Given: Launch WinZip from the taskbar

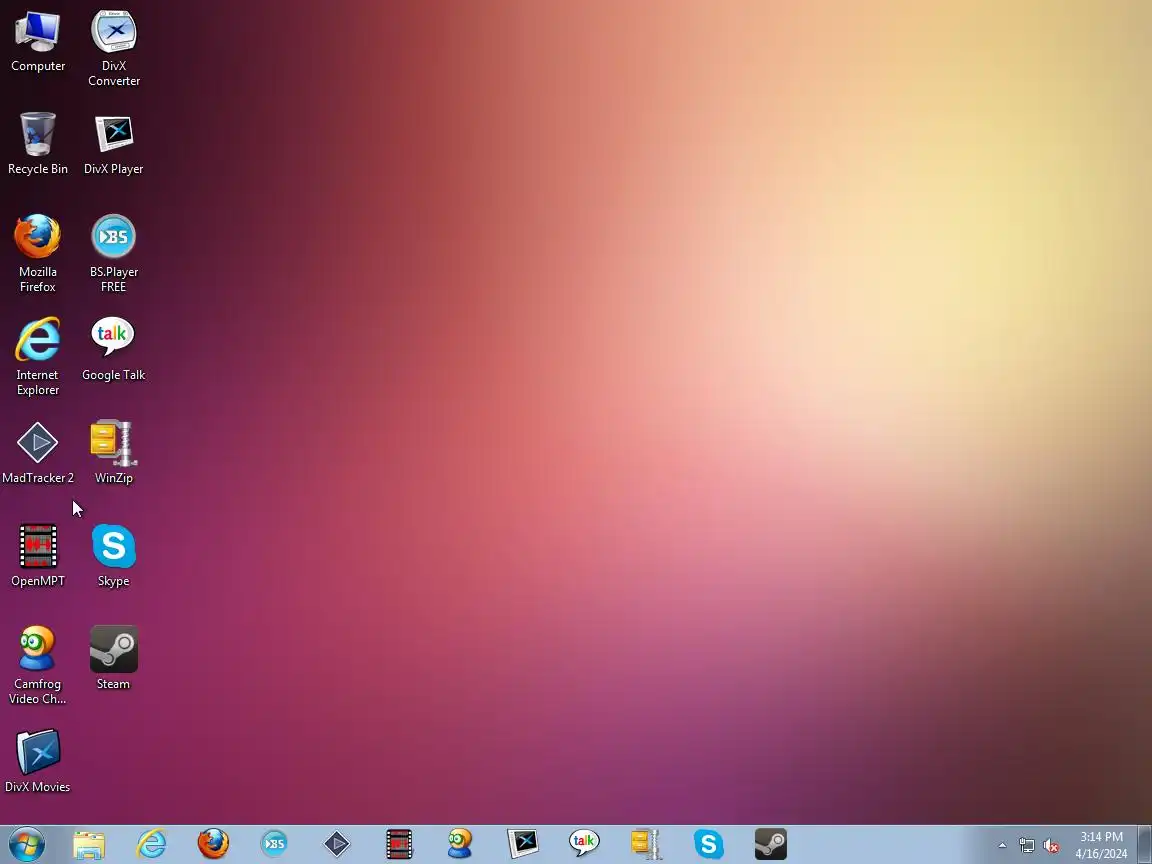Looking at the screenshot, I should (x=647, y=844).
